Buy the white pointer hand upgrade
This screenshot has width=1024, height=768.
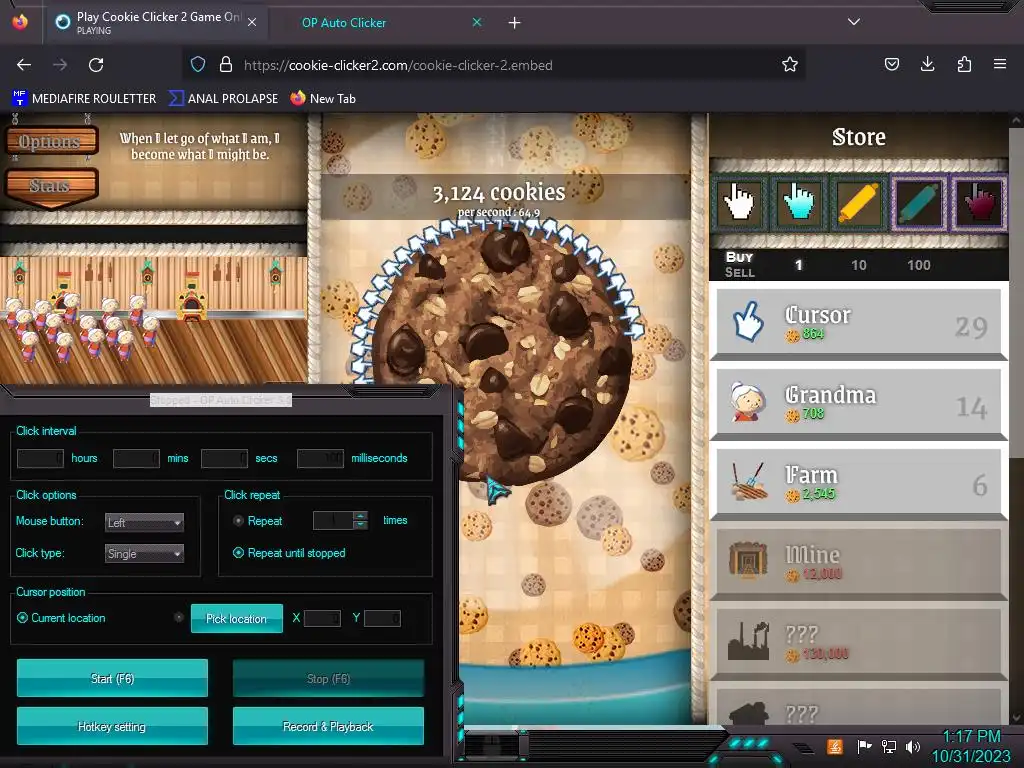pos(739,203)
